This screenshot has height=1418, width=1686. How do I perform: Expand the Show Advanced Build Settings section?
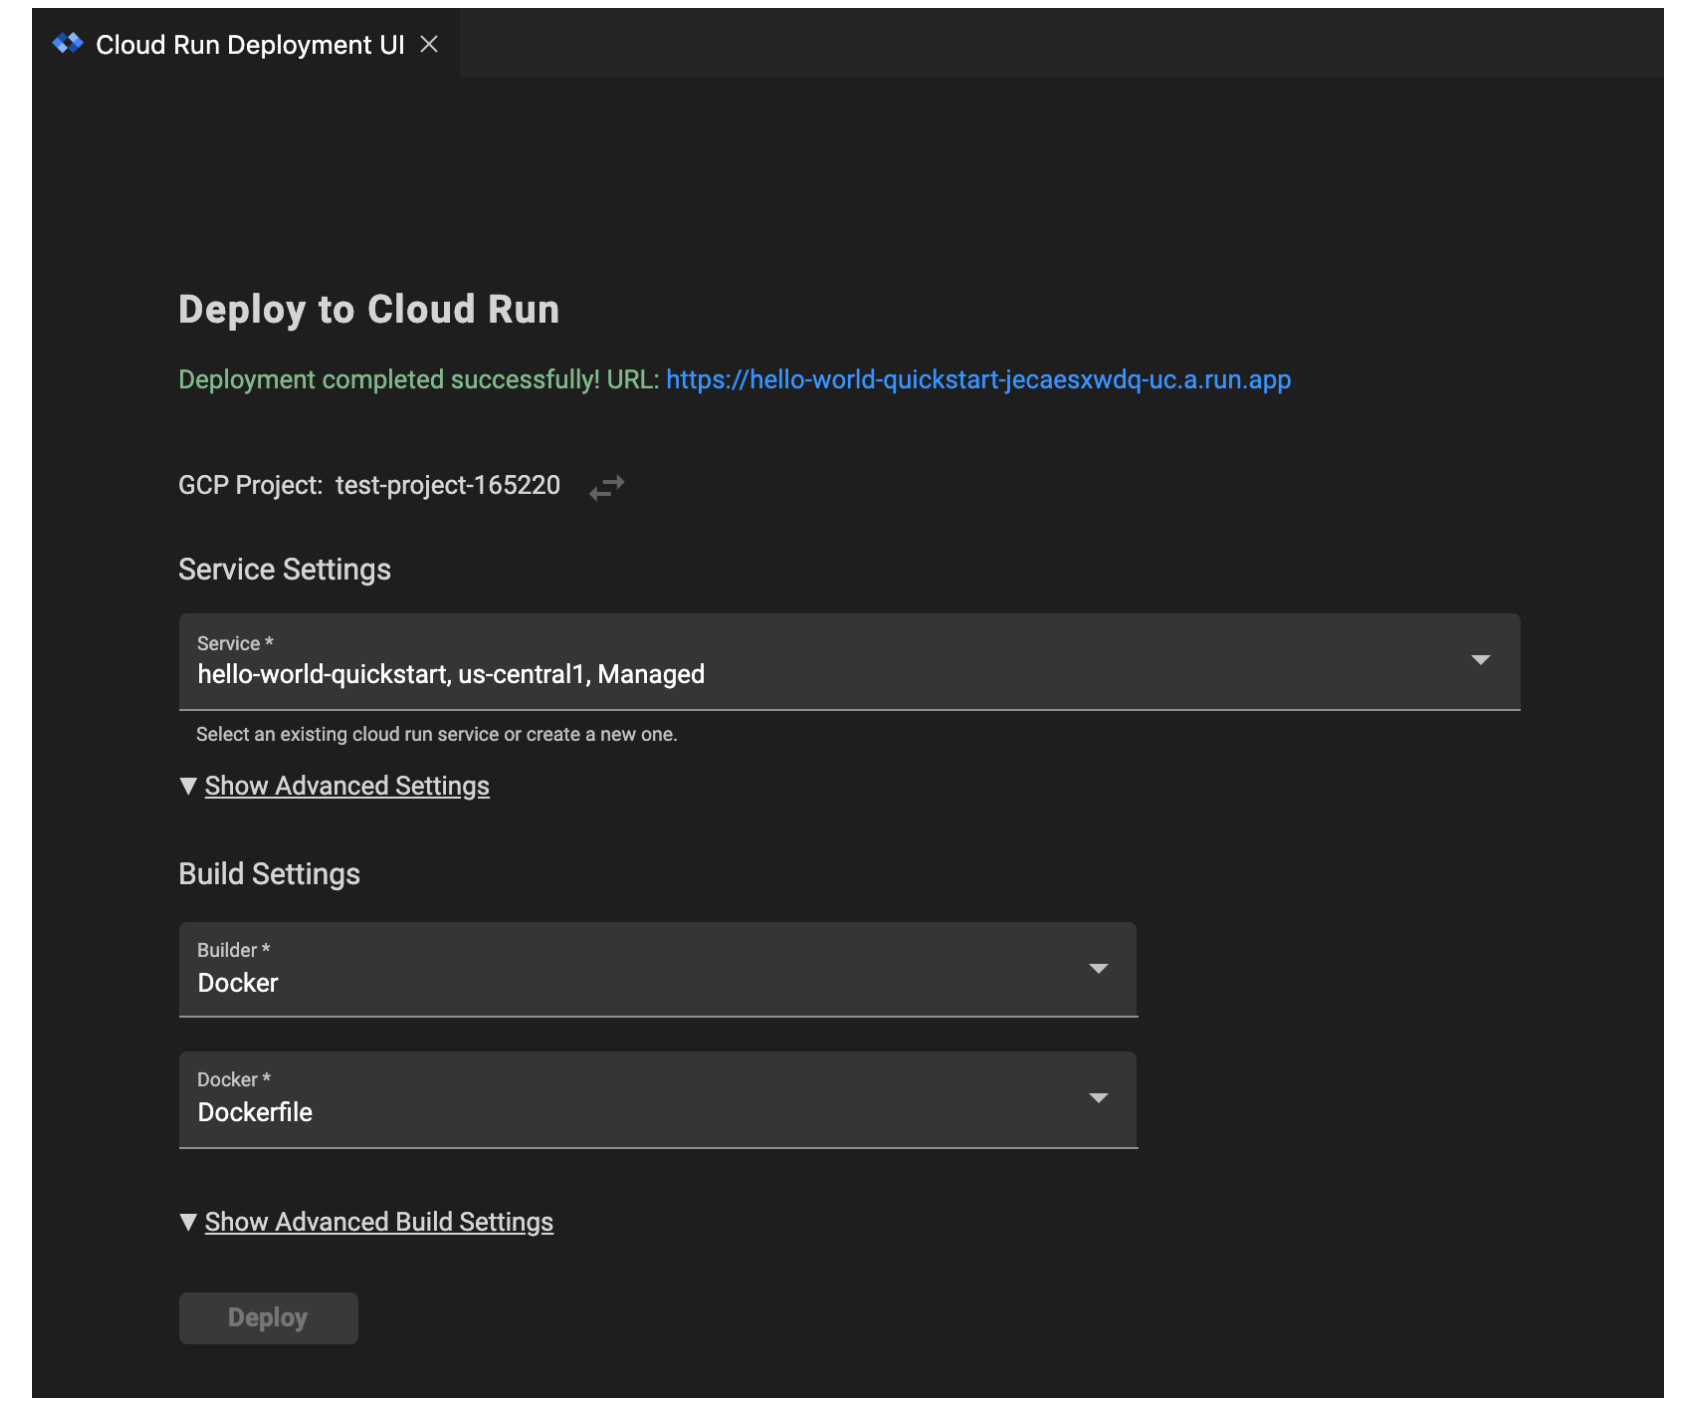coord(378,1221)
